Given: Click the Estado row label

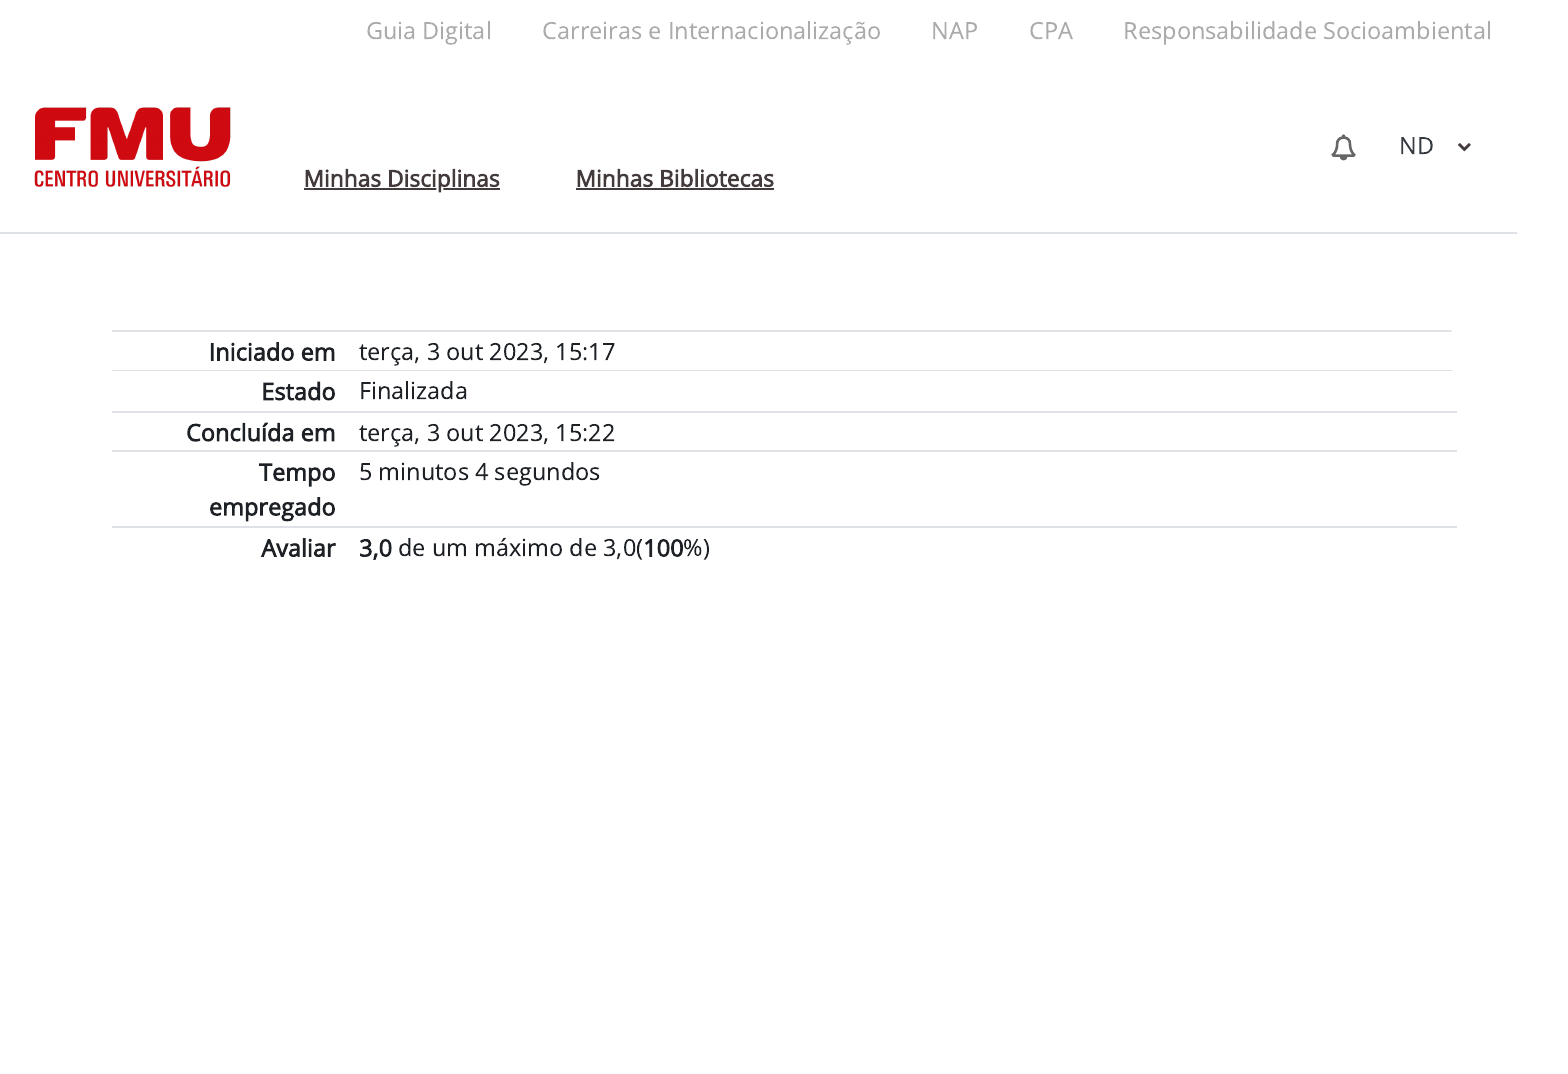Looking at the screenshot, I should tap(298, 392).
